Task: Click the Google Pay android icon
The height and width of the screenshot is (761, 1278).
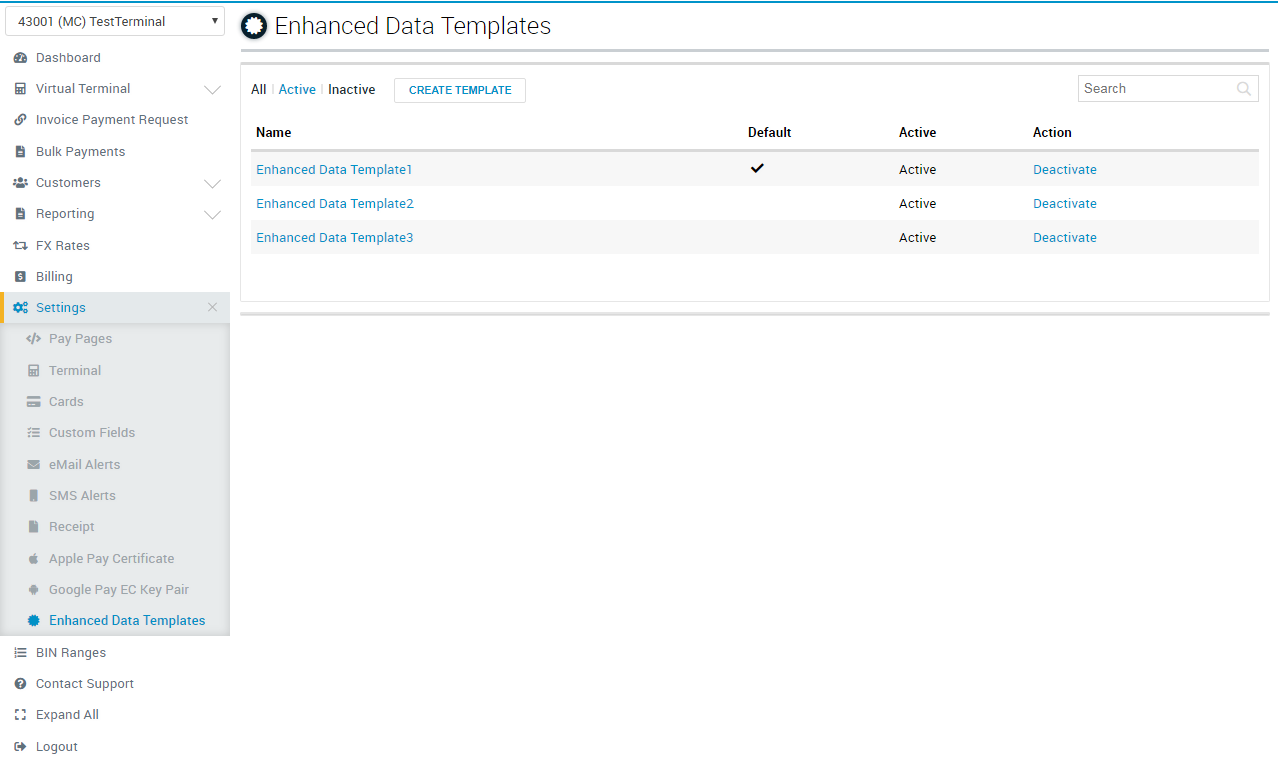Action: [x=33, y=590]
